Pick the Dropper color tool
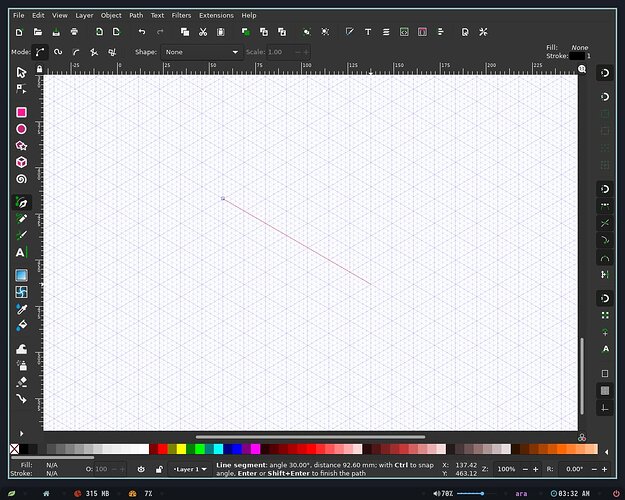Image resolution: width=625 pixels, height=500 pixels. point(22,309)
